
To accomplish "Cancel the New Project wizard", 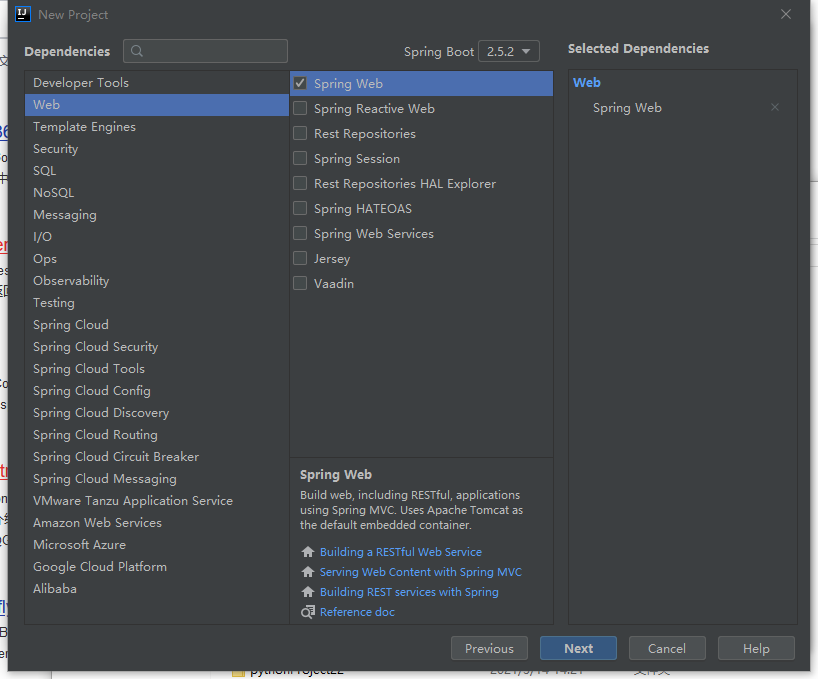I will [x=667, y=648].
